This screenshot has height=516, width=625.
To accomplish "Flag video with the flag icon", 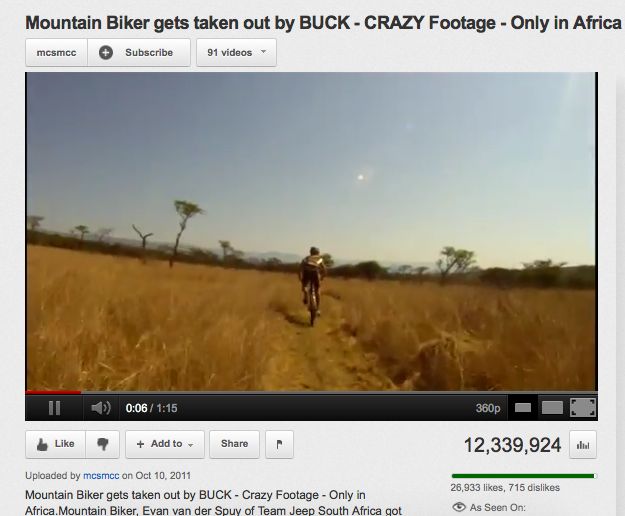I will [279, 444].
